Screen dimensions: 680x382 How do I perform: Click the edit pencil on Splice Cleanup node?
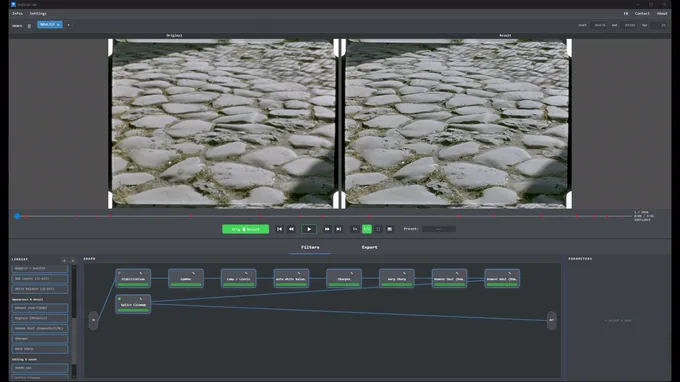tap(141, 299)
